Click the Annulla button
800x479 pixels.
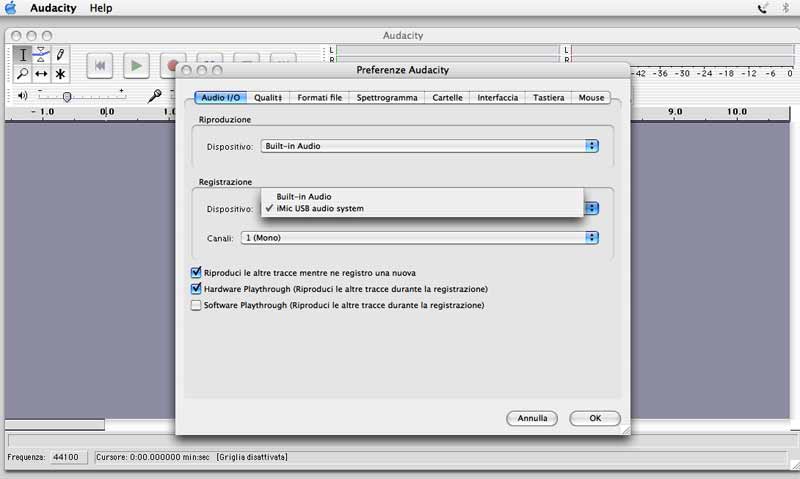click(x=532, y=418)
